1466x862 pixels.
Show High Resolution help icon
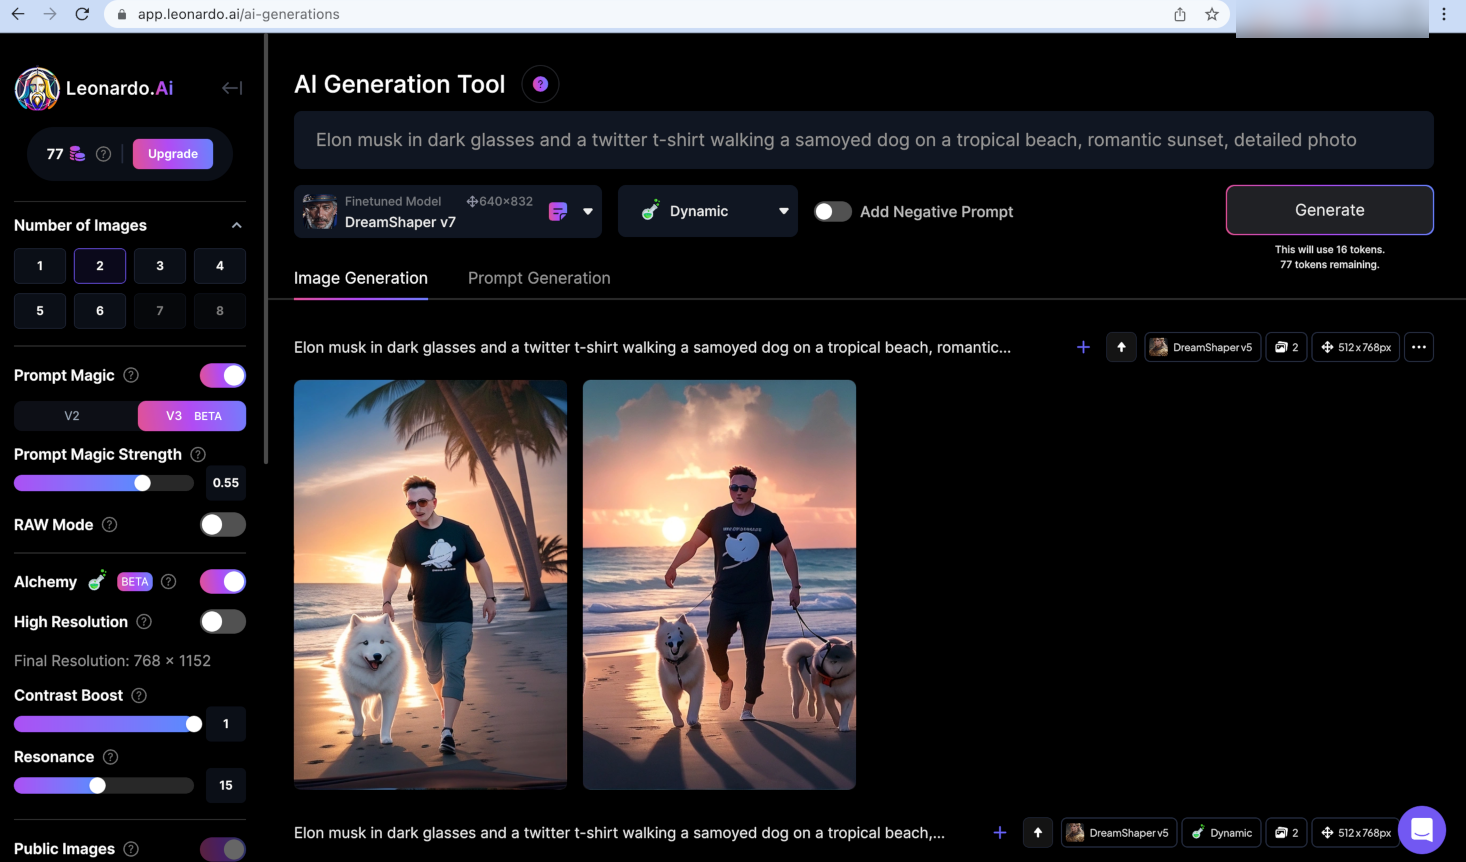tap(144, 621)
